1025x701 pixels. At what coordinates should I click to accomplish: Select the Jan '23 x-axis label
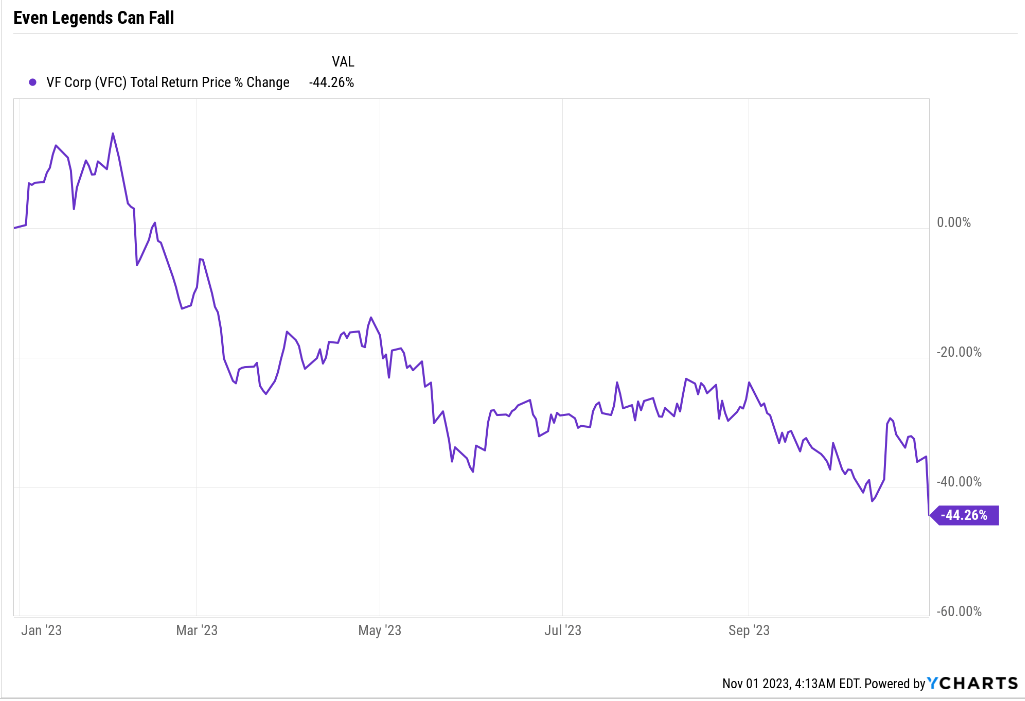click(x=42, y=630)
